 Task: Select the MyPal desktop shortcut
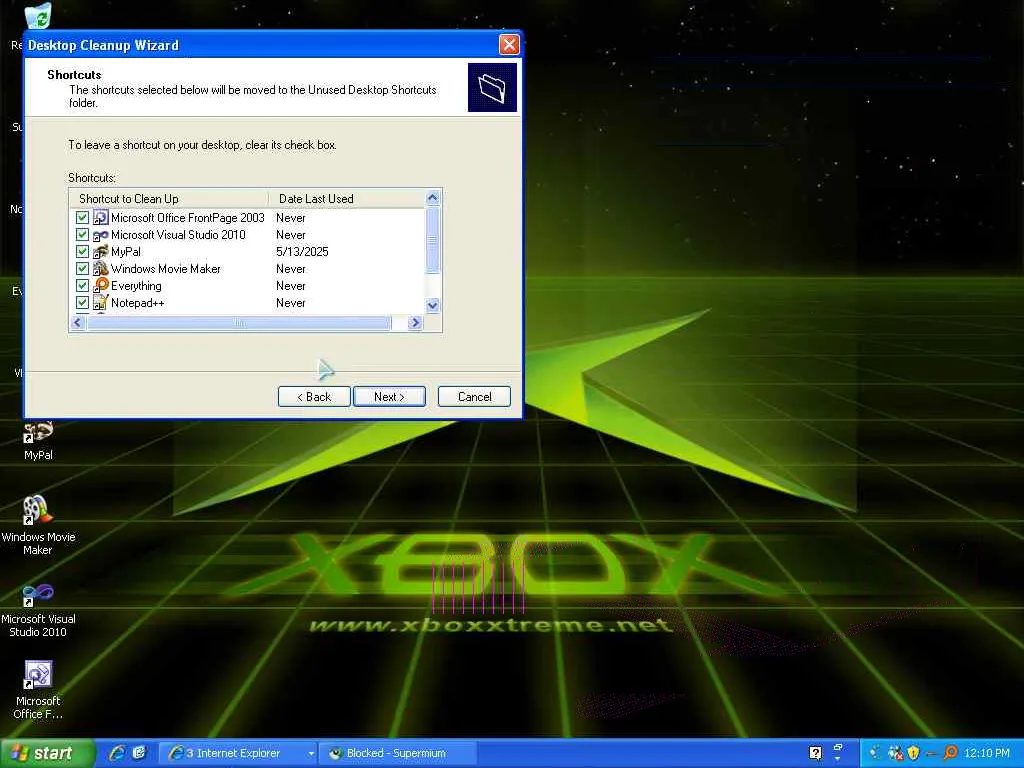pos(38,442)
